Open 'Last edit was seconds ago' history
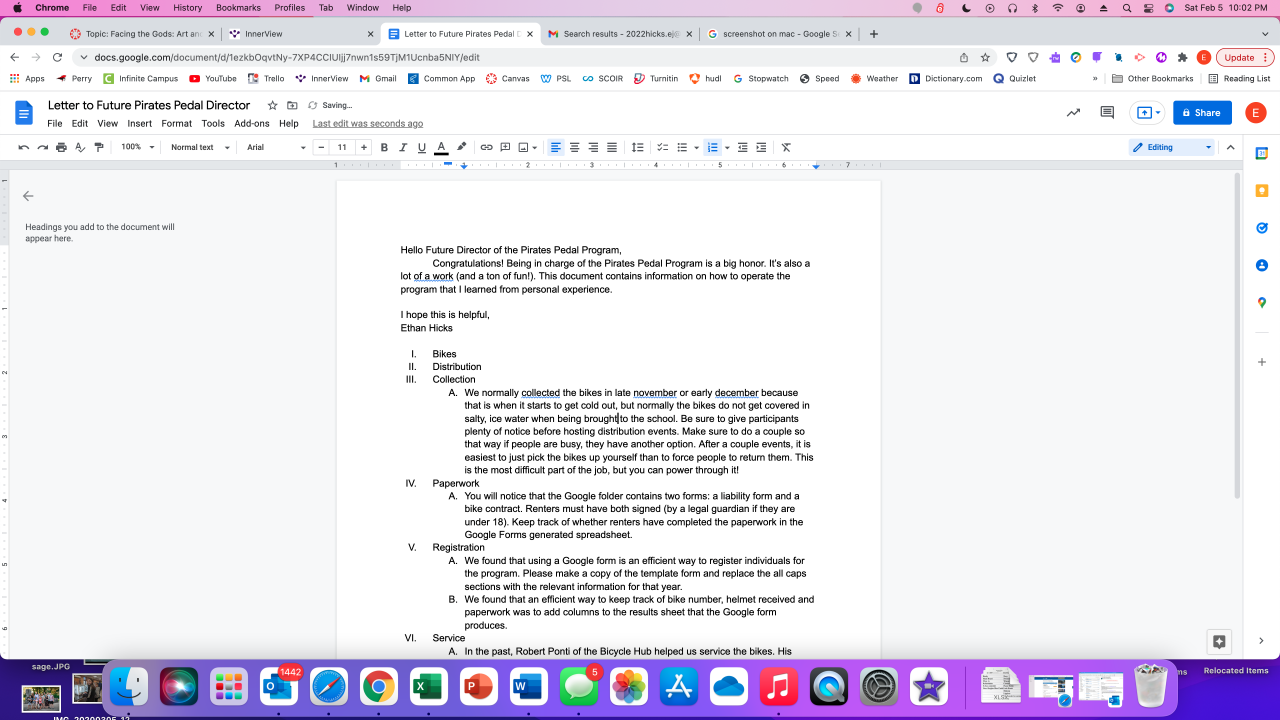Viewport: 1280px width, 720px height. tap(368, 124)
